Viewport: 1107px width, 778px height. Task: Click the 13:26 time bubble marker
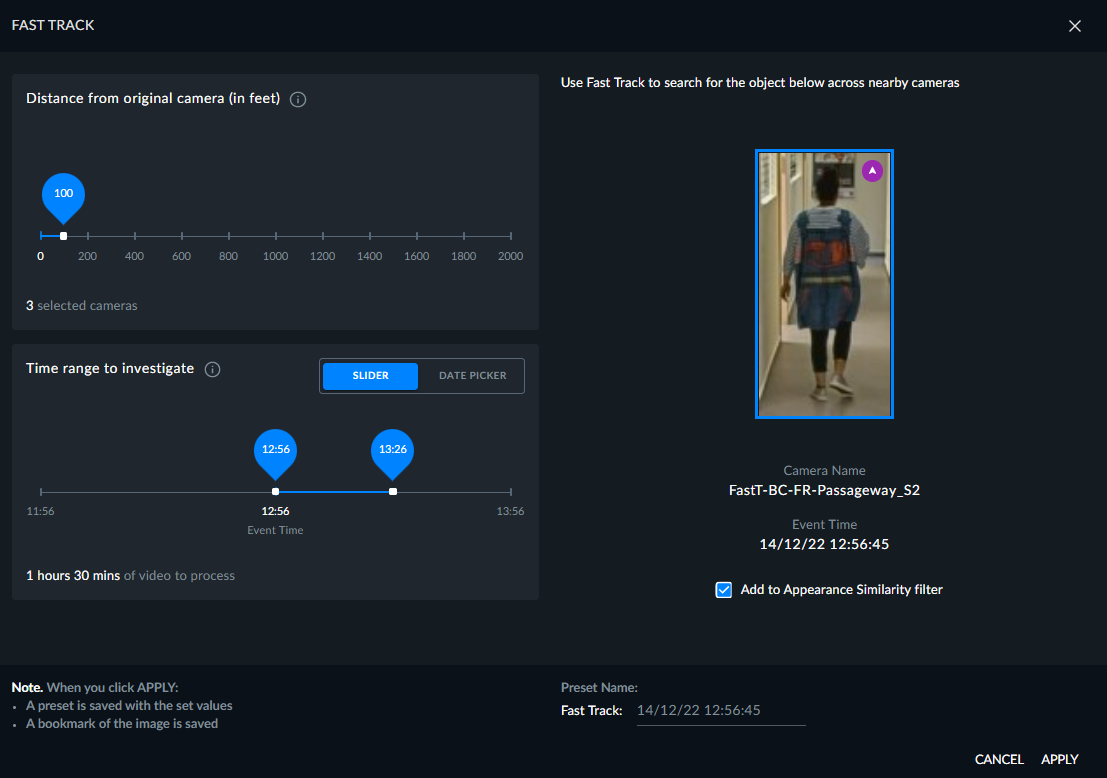coord(393,453)
